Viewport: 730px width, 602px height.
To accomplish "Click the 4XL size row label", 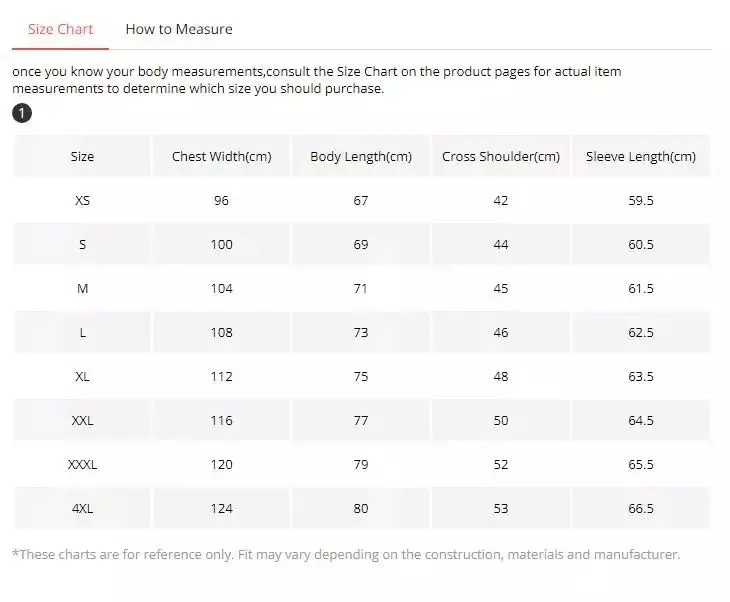I will 82,508.
